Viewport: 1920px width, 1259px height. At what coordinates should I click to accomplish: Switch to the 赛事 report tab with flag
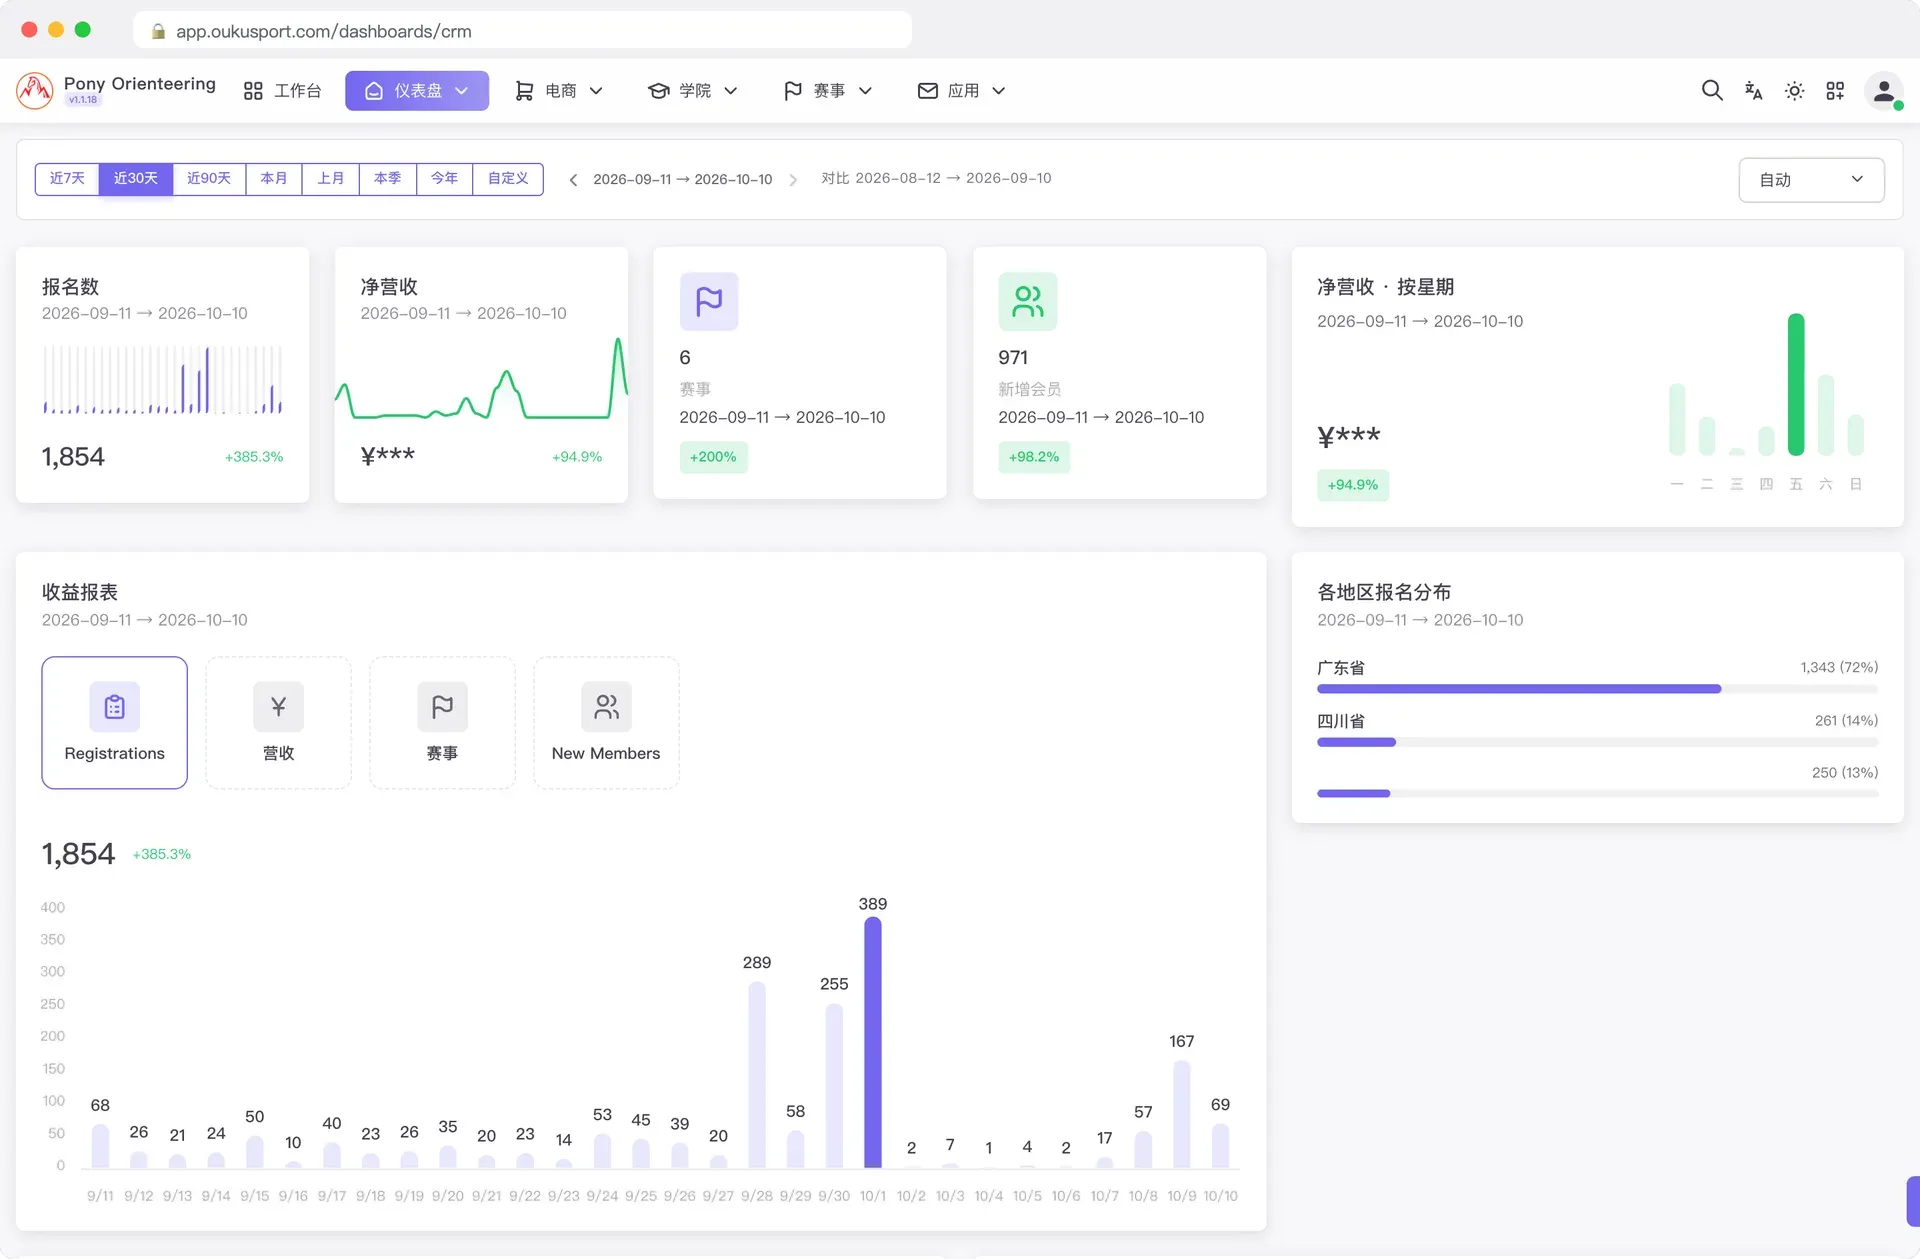point(443,723)
